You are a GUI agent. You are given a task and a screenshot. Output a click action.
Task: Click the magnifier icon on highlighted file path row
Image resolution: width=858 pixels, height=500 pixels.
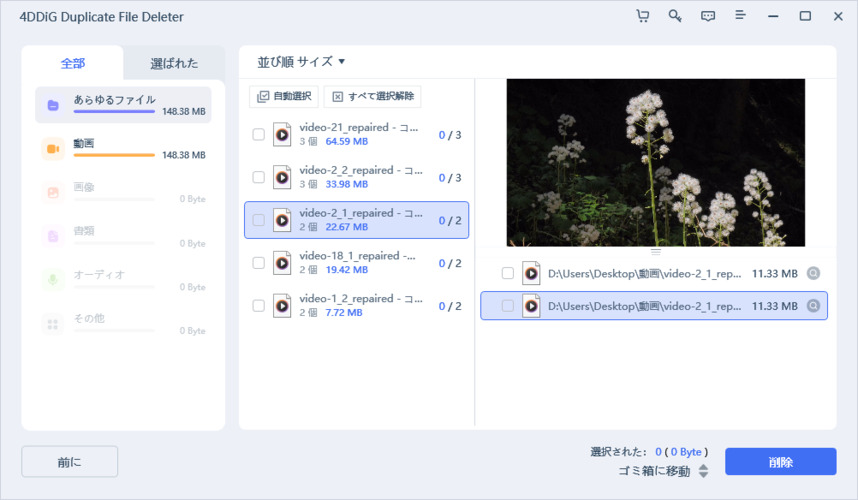coord(813,306)
